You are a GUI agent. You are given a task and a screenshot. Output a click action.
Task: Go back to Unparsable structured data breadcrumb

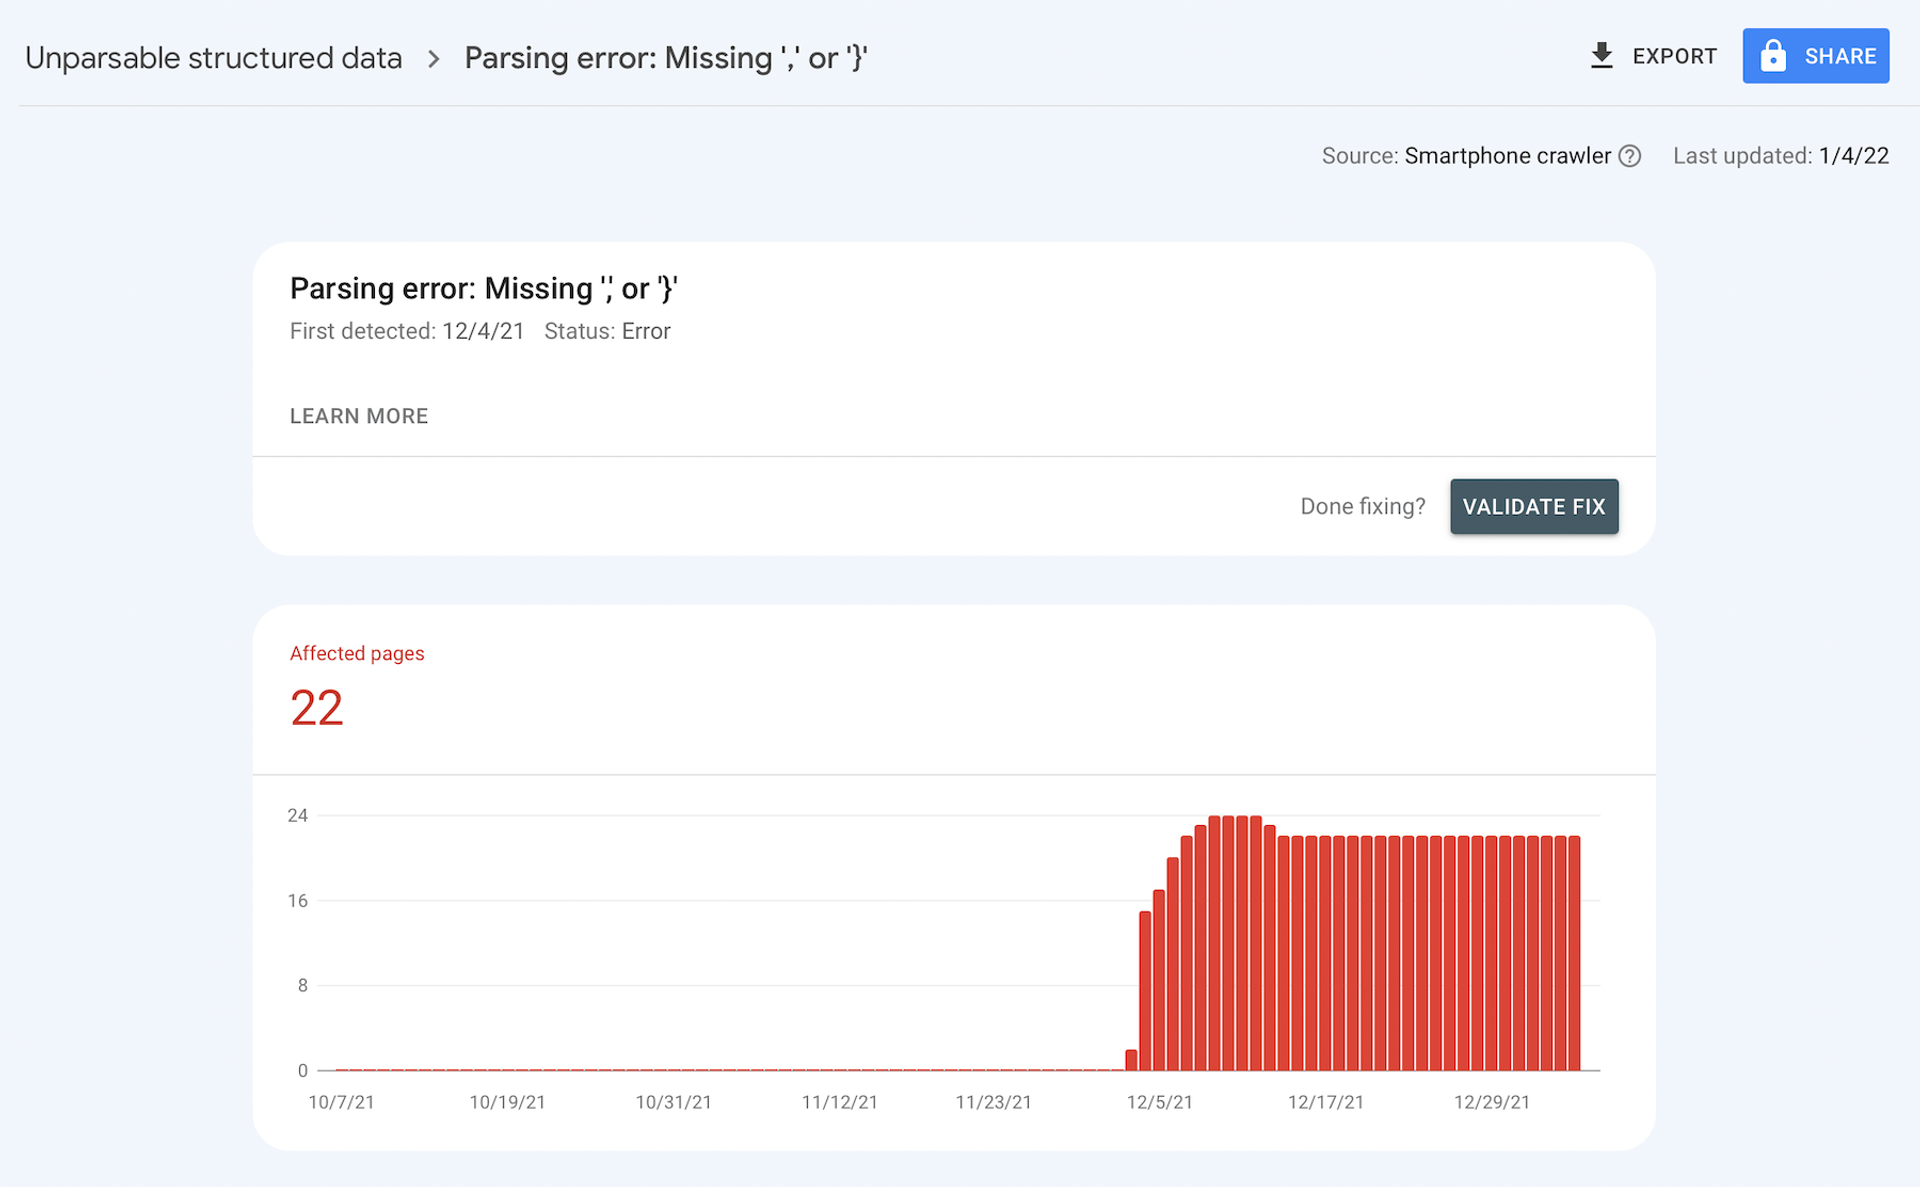click(x=213, y=58)
